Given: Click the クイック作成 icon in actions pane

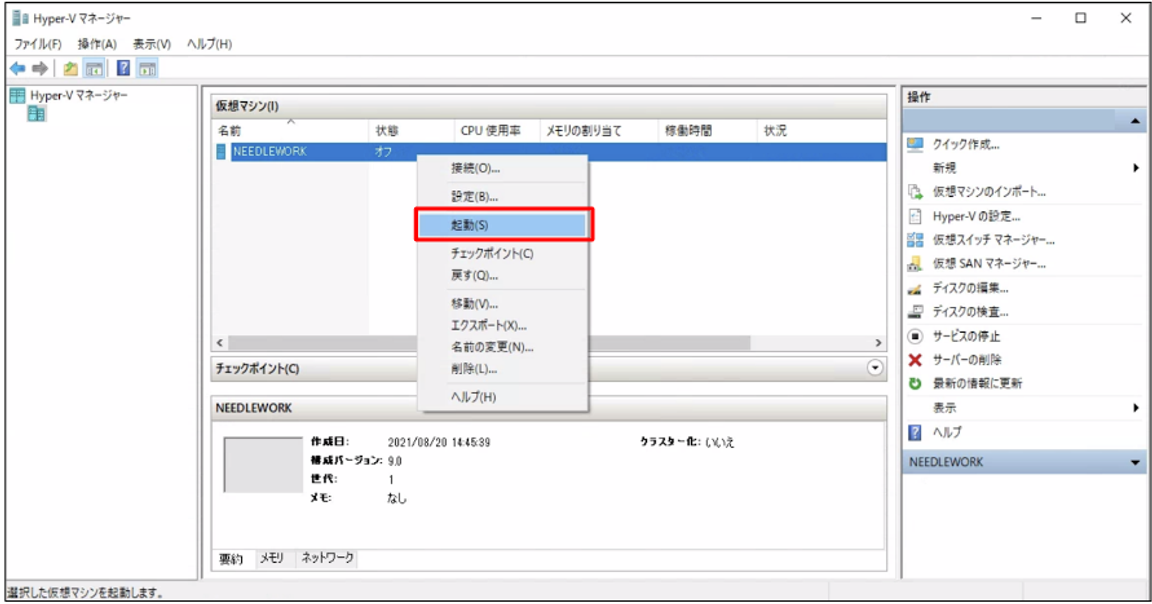Looking at the screenshot, I should (915, 145).
